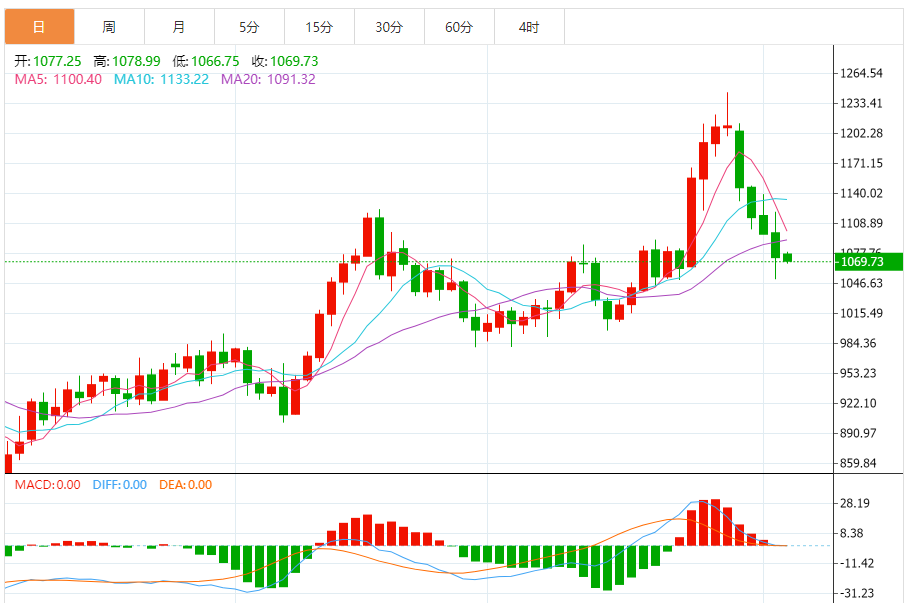Click the 922.10 price axis label

[858, 404]
